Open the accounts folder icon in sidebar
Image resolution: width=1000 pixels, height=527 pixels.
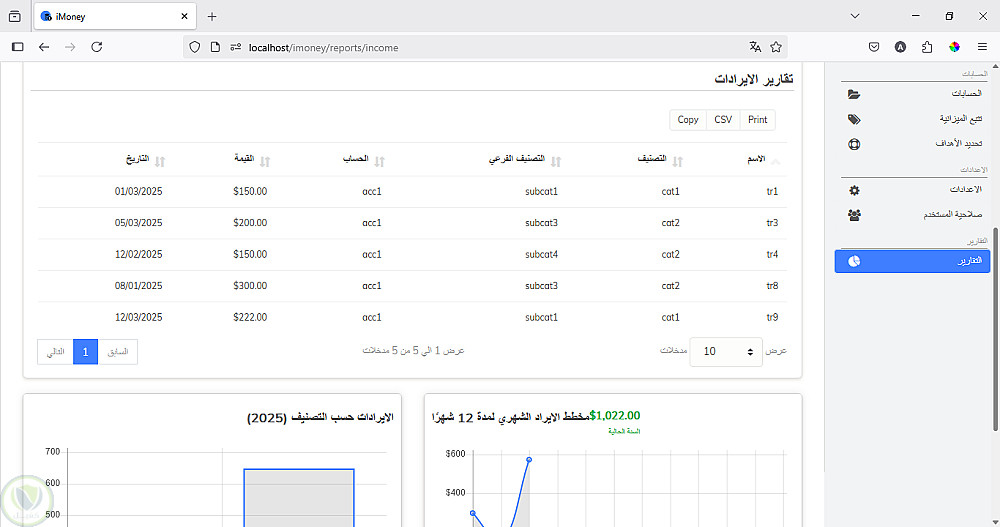pyautogui.click(x=854, y=94)
